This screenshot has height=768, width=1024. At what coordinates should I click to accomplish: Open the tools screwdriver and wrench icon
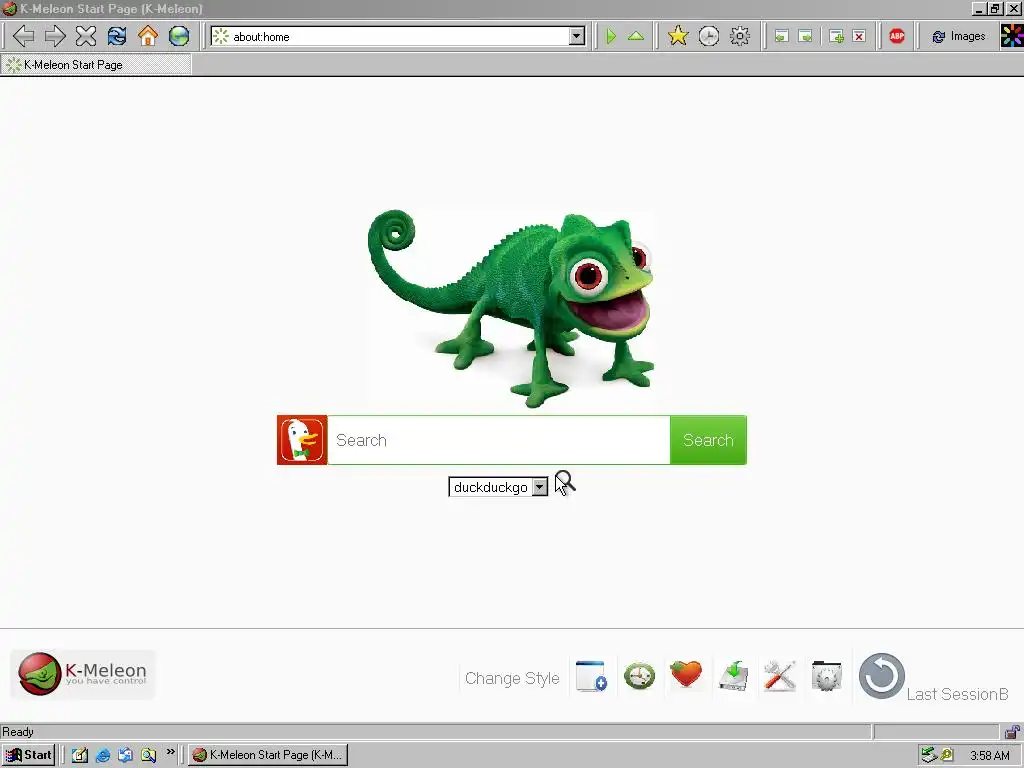coord(780,676)
